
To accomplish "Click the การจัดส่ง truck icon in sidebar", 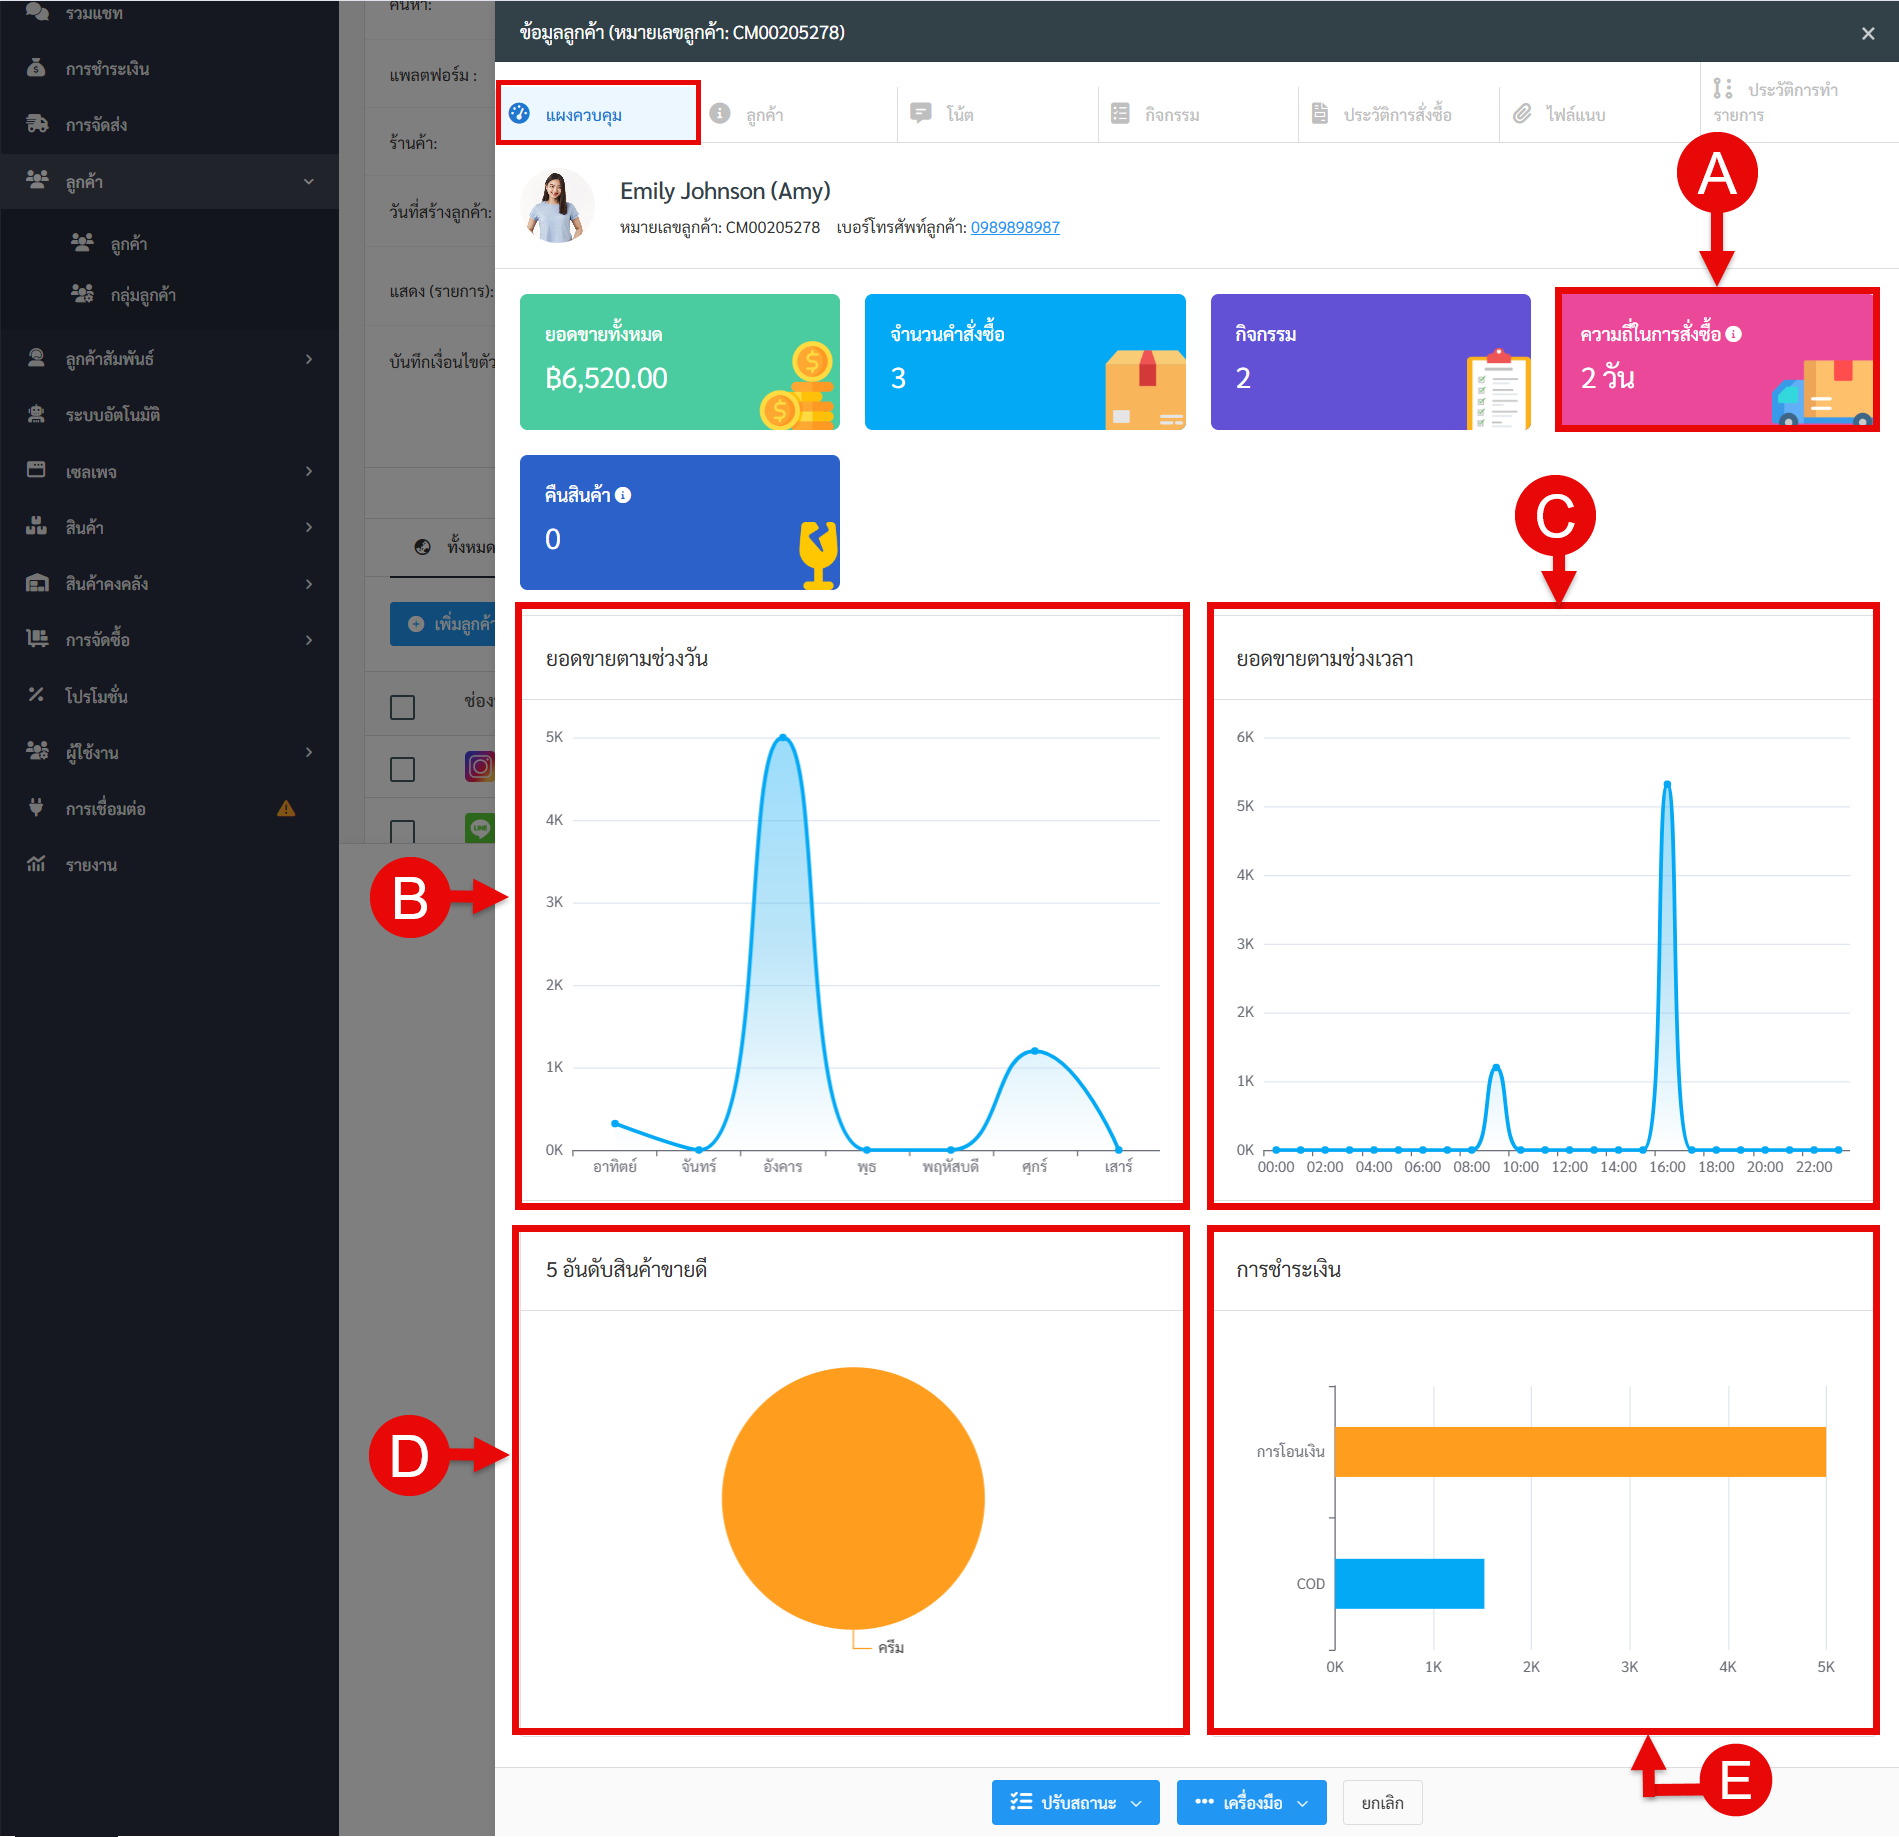I will (37, 124).
